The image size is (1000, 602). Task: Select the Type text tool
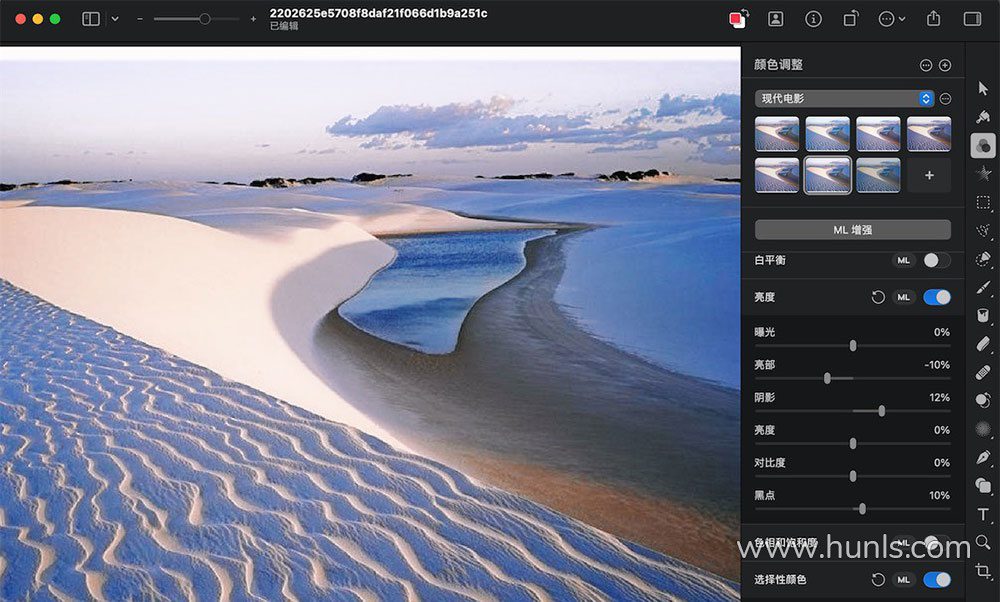click(983, 515)
